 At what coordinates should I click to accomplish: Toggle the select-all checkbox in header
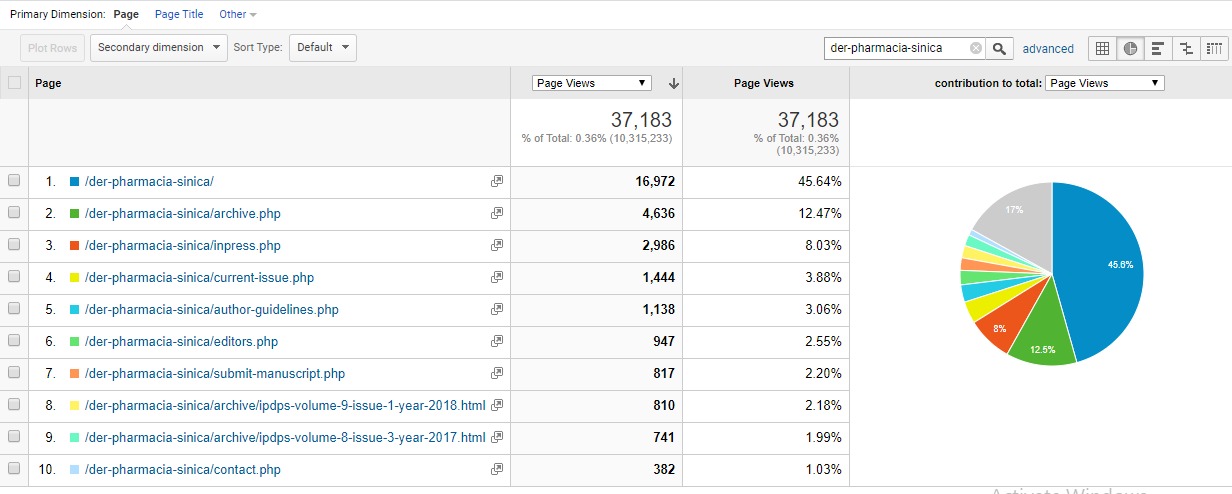14,83
